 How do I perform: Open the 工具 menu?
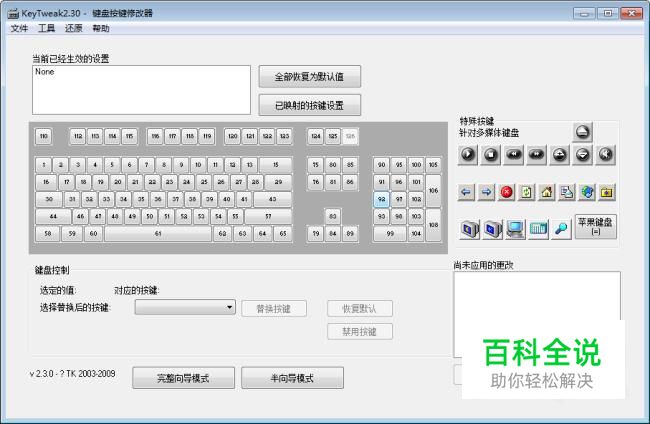click(46, 28)
